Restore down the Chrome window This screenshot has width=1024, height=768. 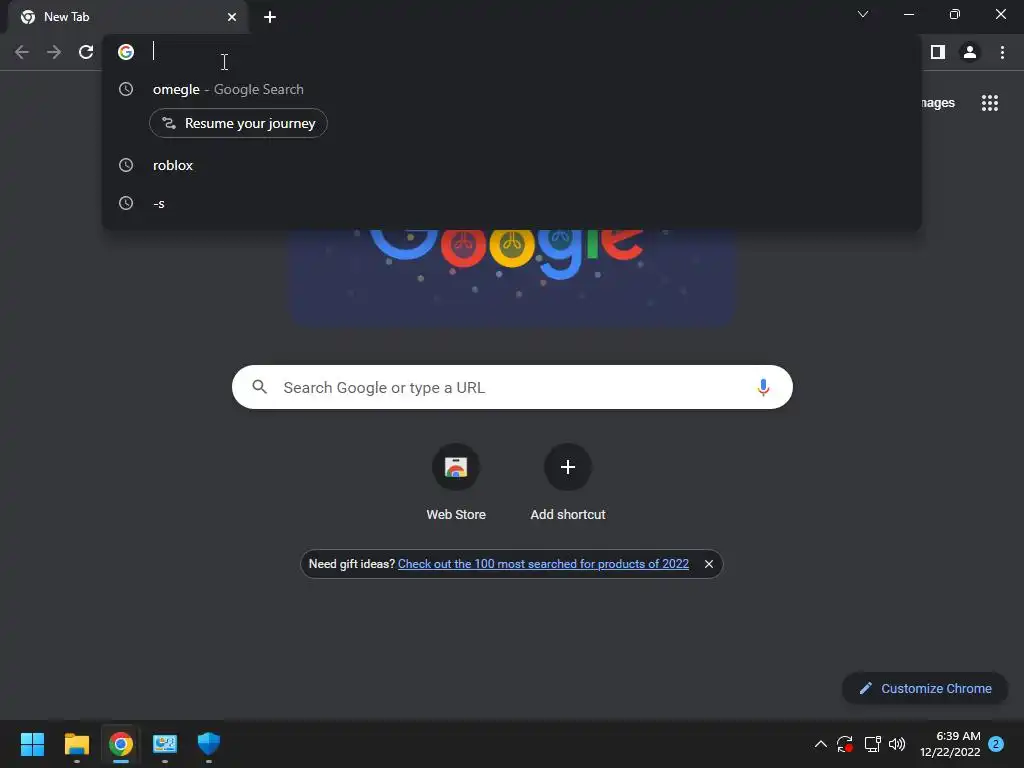pyautogui.click(x=955, y=14)
